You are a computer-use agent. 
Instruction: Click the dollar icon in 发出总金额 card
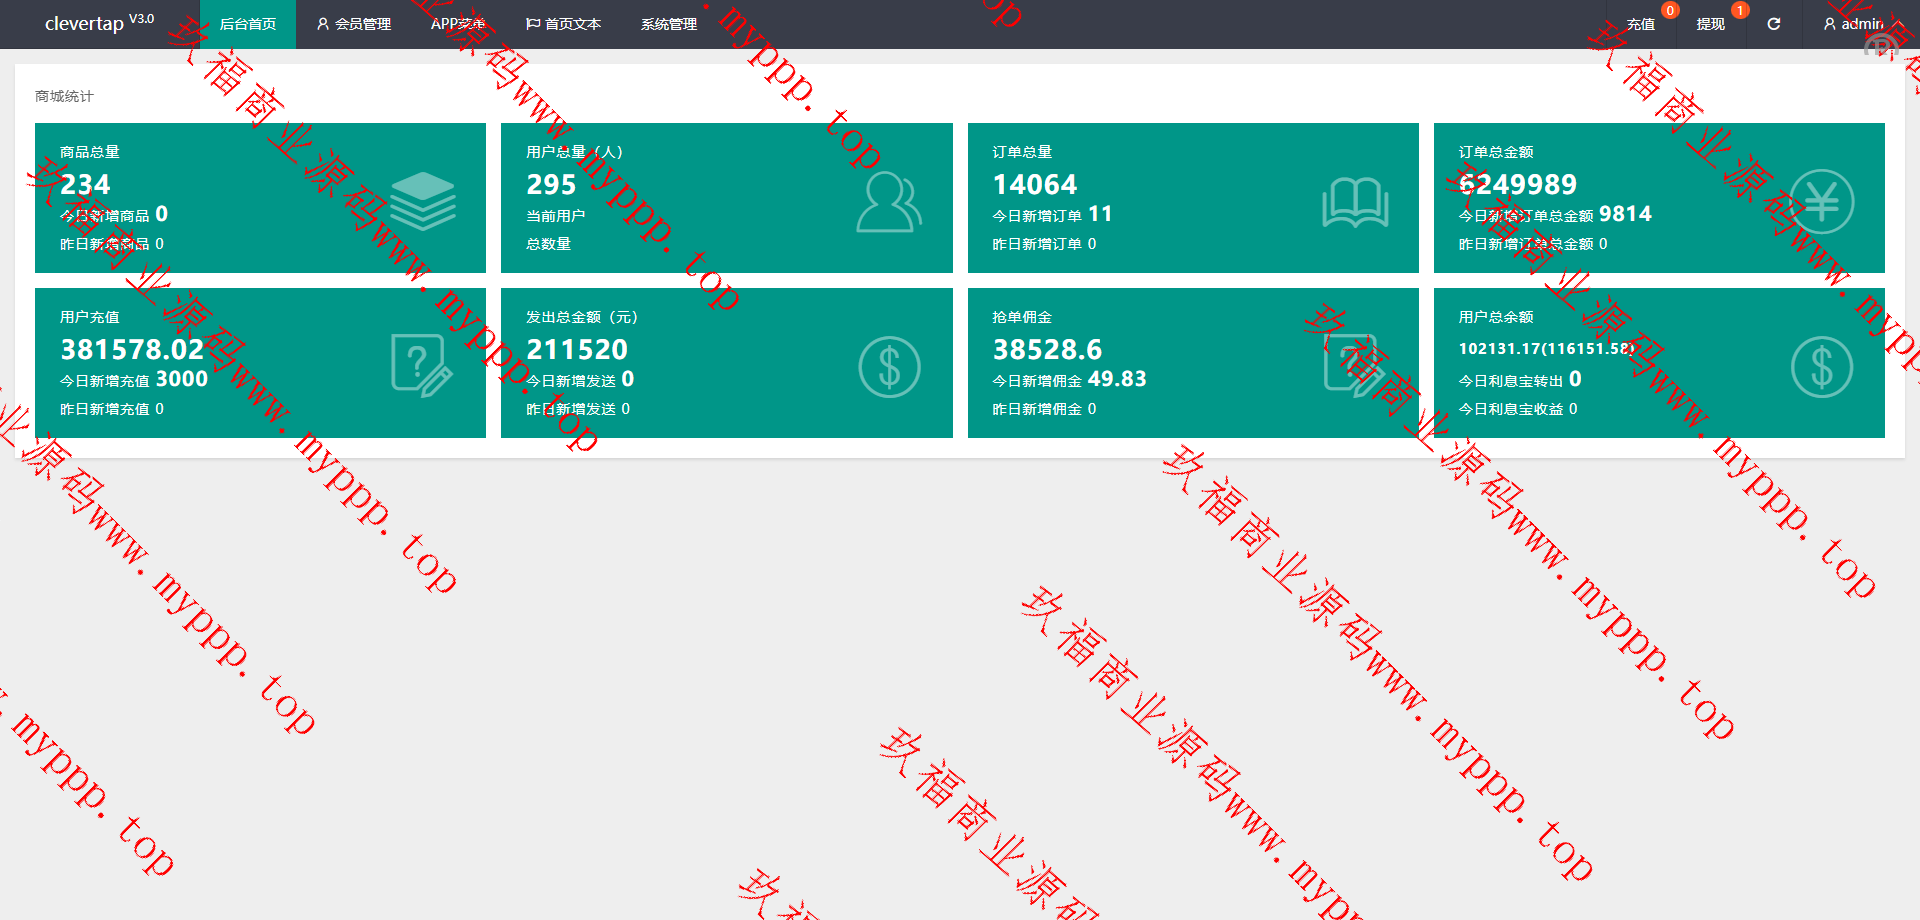[x=888, y=367]
